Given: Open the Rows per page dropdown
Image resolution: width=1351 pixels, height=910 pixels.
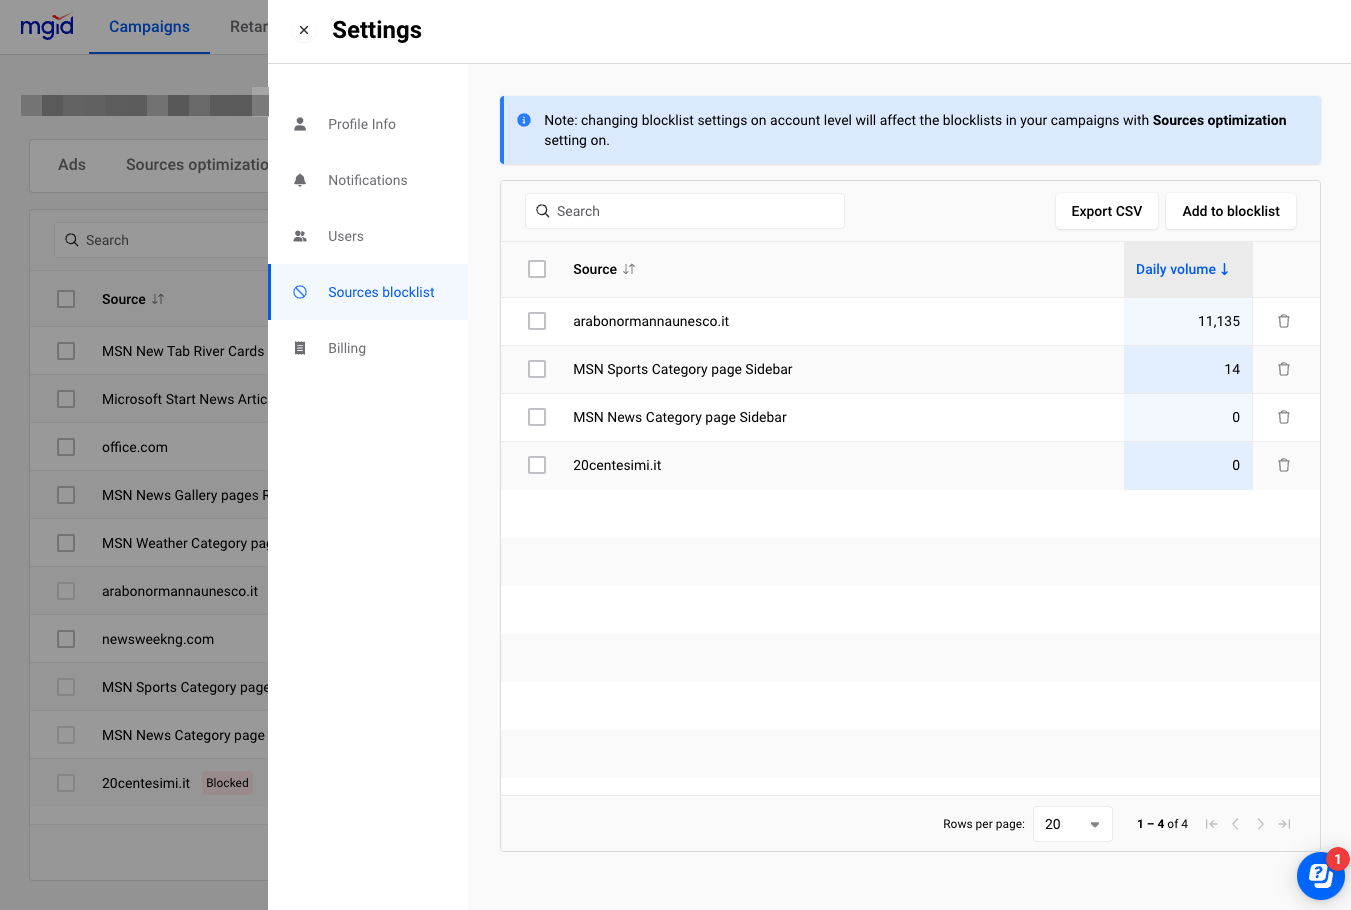Looking at the screenshot, I should [1072, 824].
